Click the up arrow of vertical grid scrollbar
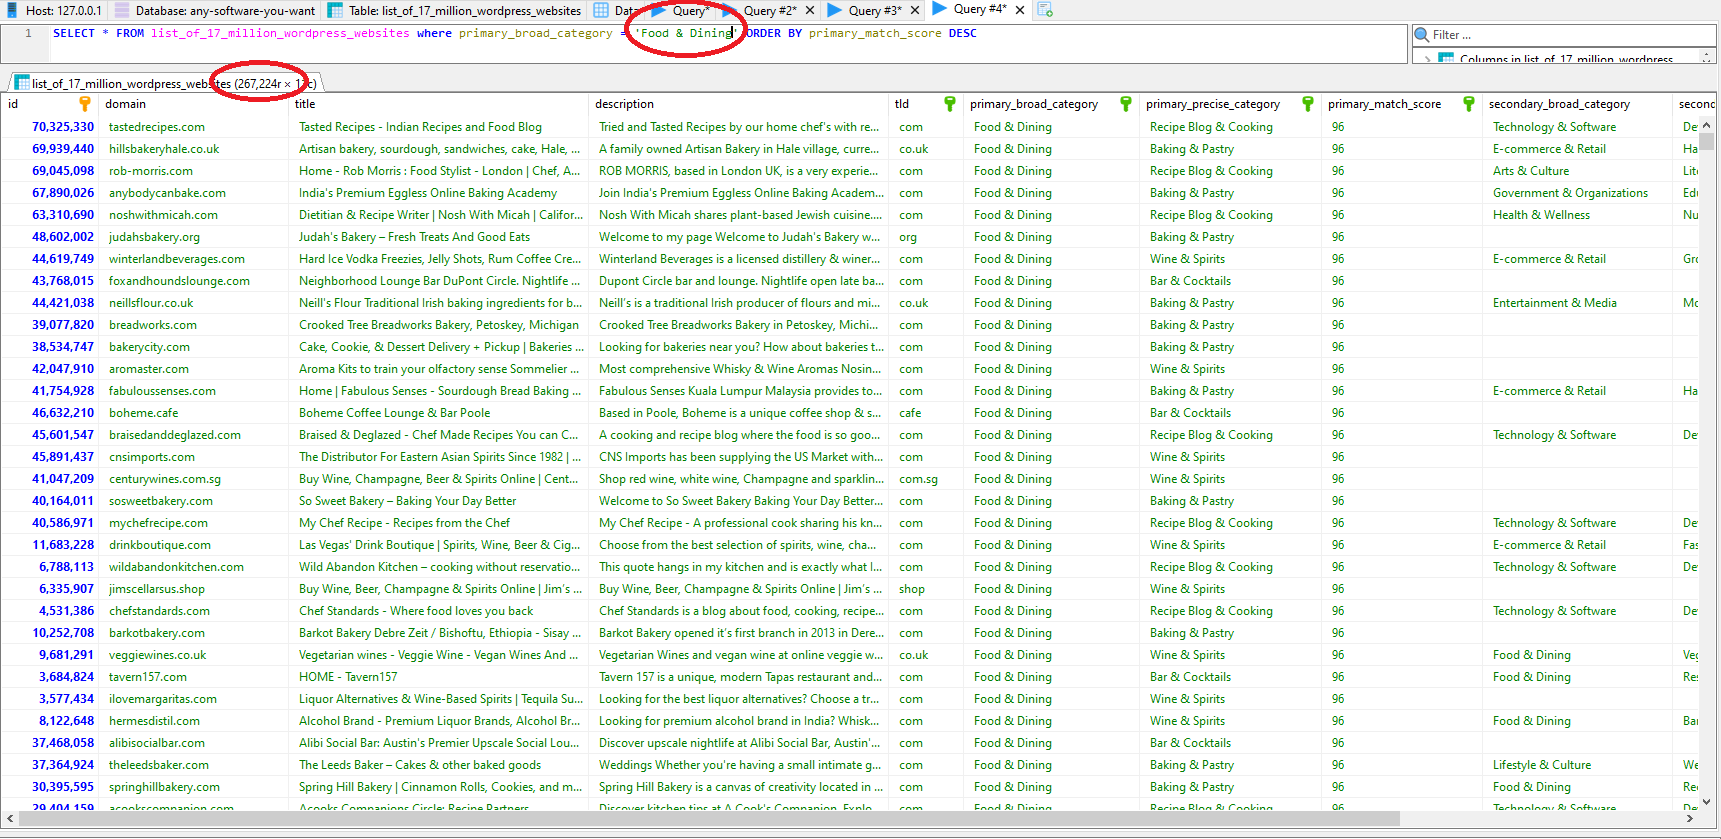This screenshot has height=839, width=1721. [1707, 123]
